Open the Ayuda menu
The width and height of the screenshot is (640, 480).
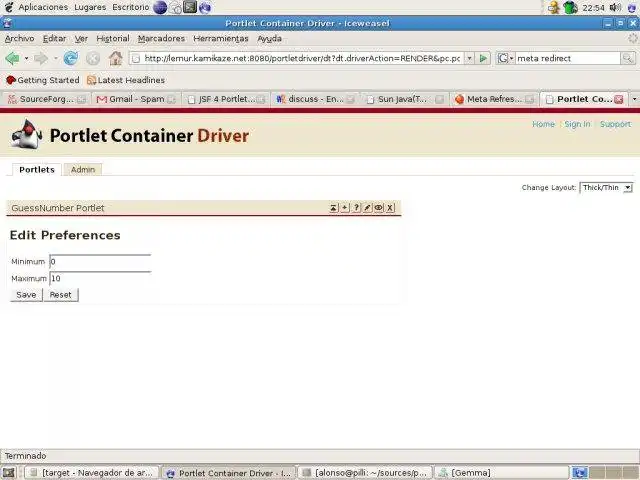click(269, 38)
